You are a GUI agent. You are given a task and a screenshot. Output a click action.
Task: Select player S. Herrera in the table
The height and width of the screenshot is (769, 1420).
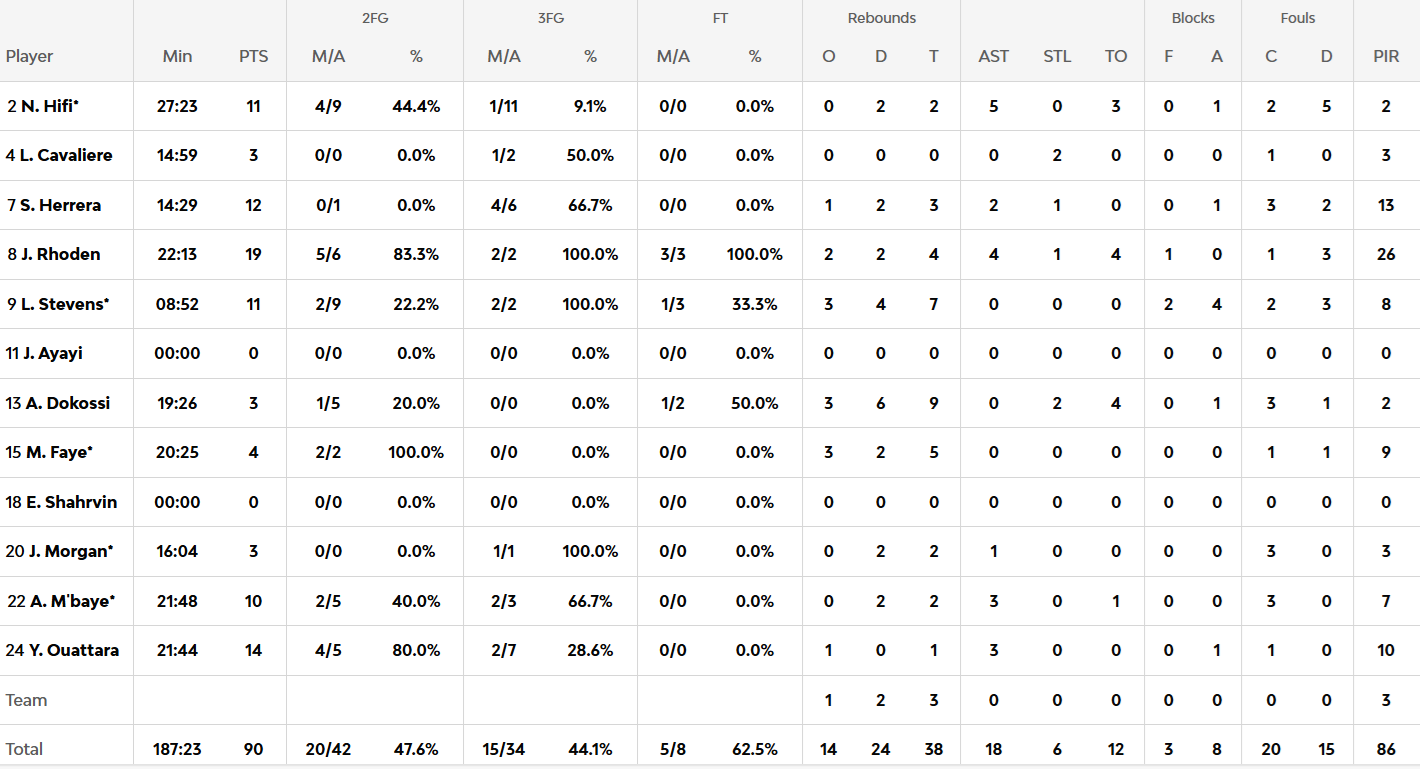coord(60,205)
